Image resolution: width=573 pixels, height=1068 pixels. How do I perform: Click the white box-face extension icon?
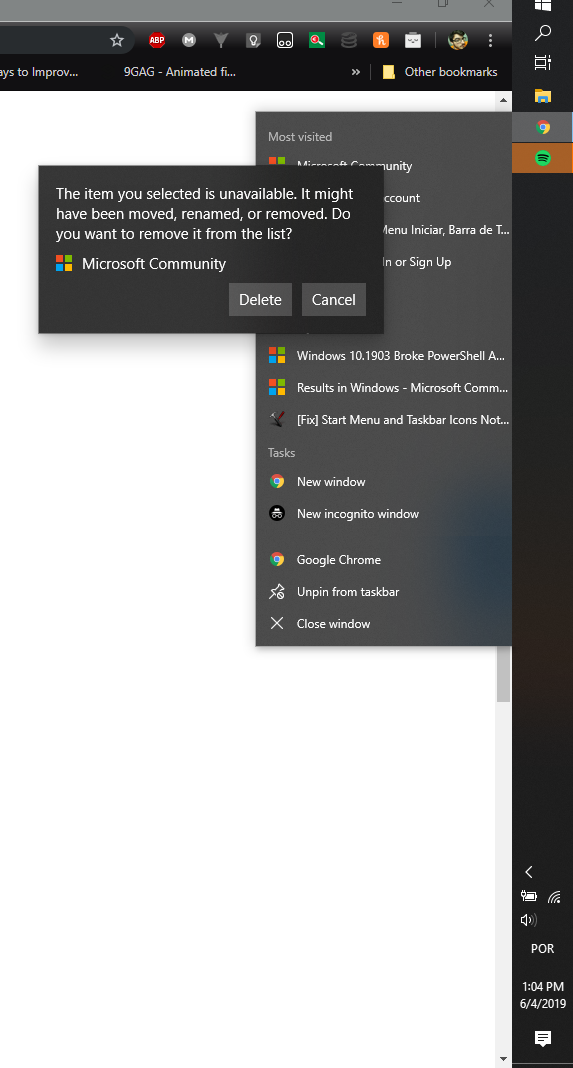point(412,40)
